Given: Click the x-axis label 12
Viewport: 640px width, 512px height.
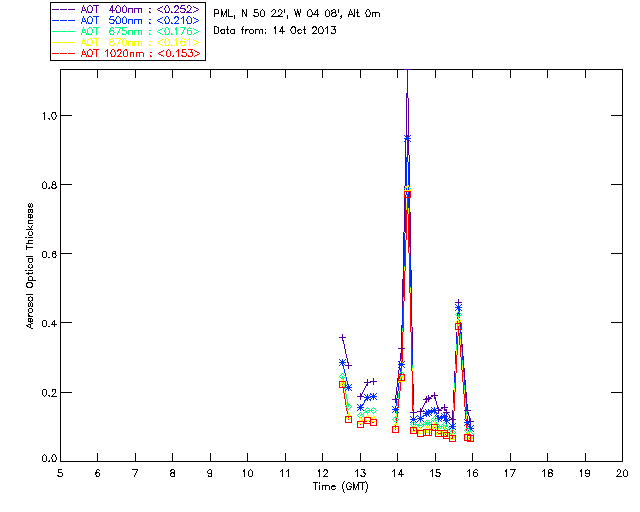Looking at the screenshot, I should 322,473.
